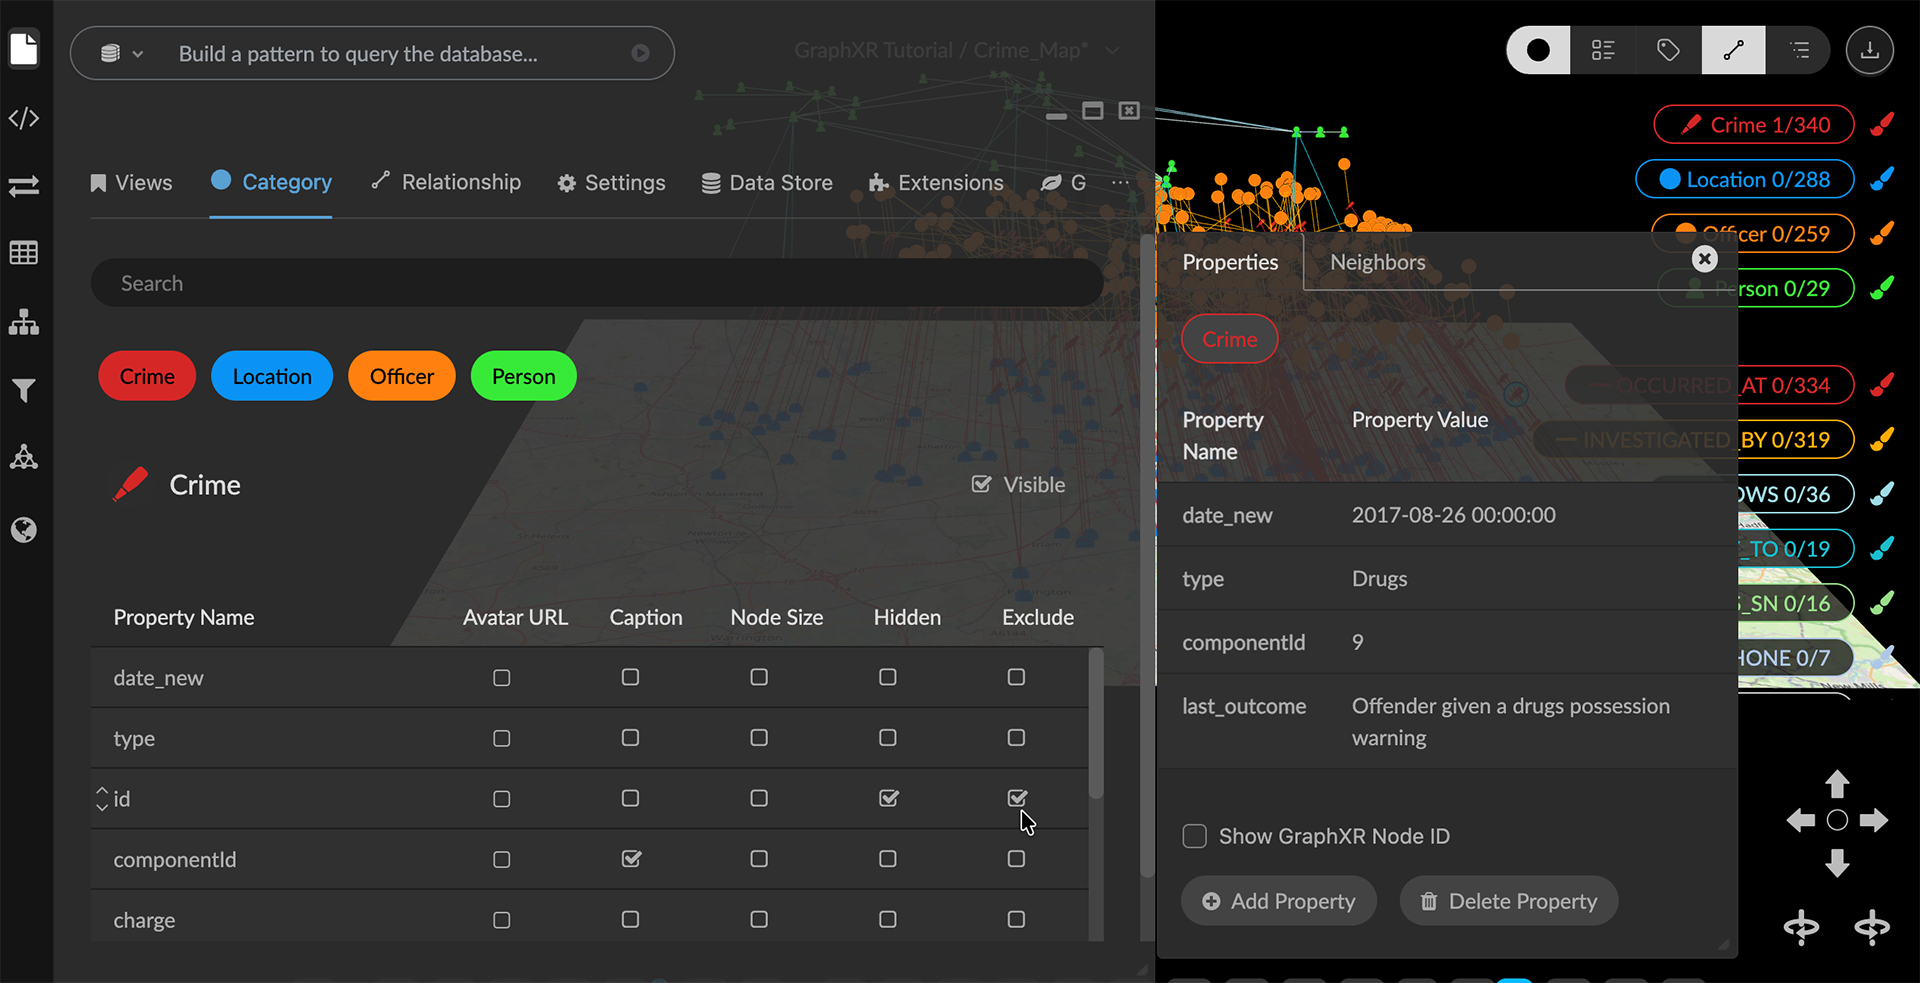Click the category Search field
The height and width of the screenshot is (983, 1920).
(x=596, y=284)
